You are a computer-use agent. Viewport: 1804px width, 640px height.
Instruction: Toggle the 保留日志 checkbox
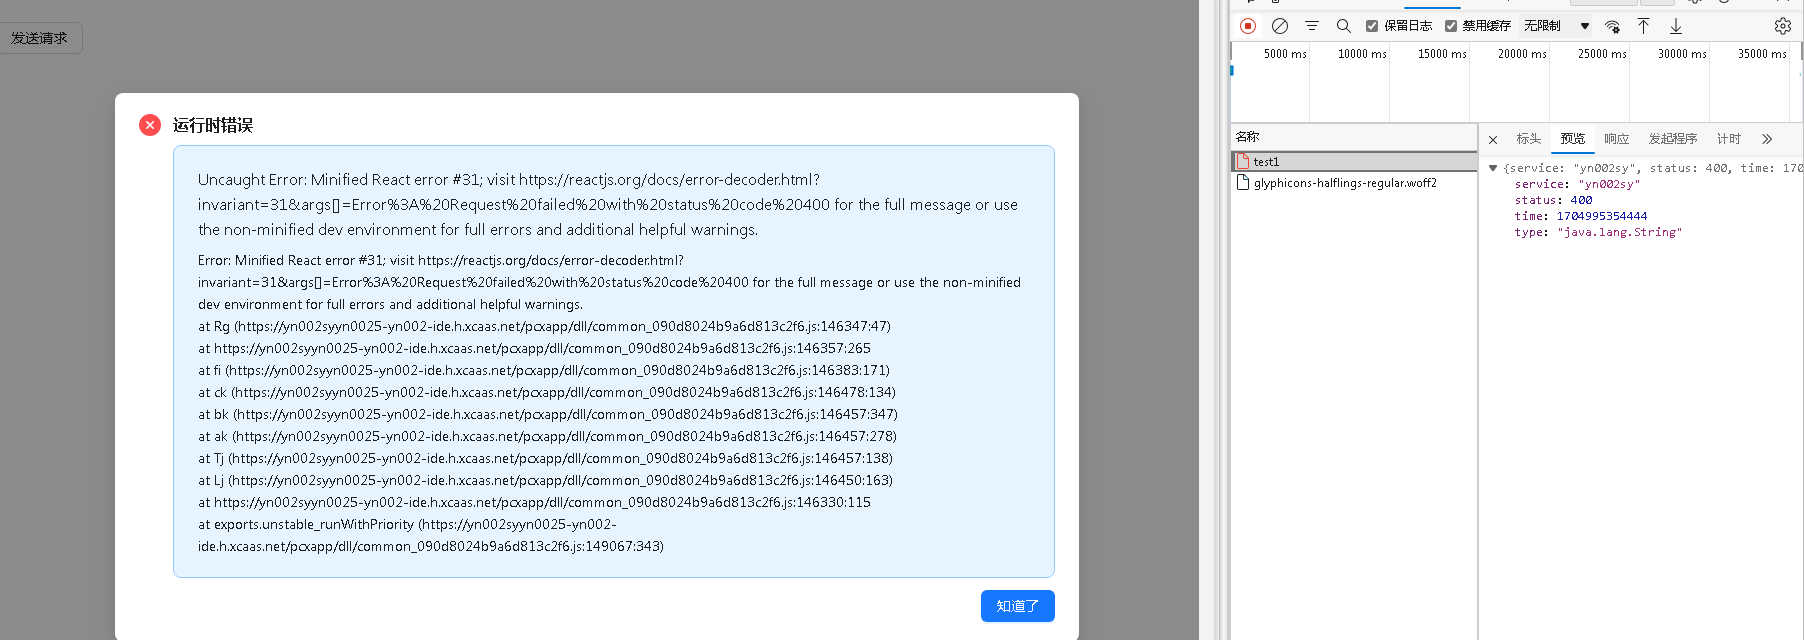(x=1372, y=26)
